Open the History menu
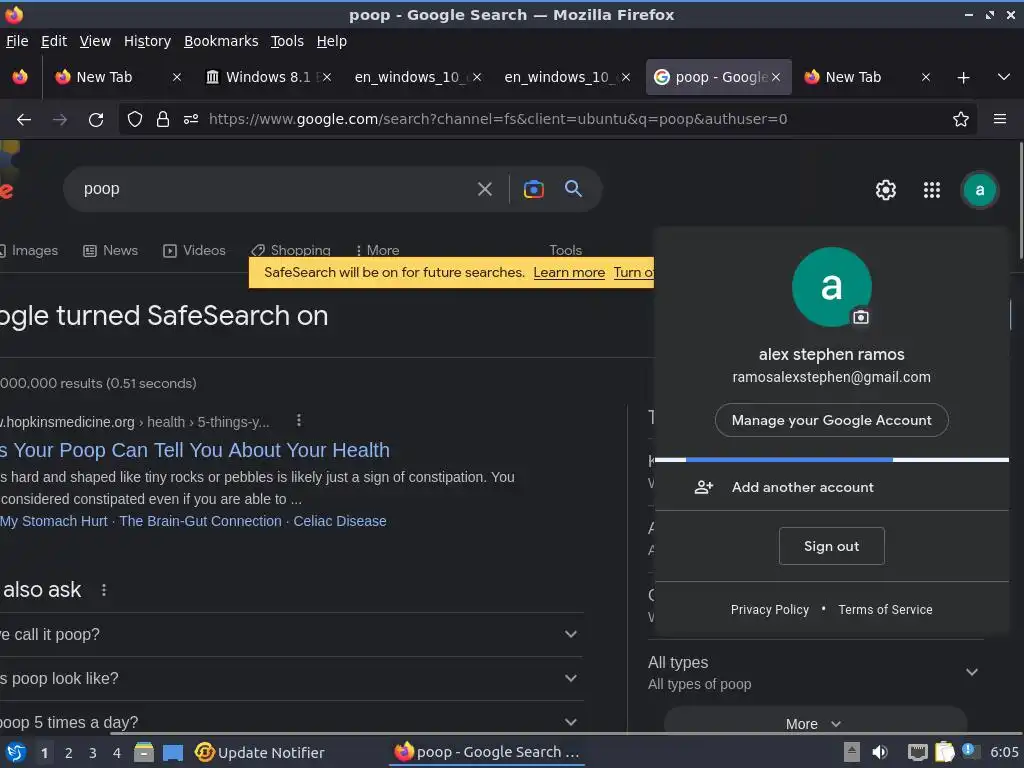This screenshot has height=768, width=1024. pyautogui.click(x=147, y=41)
